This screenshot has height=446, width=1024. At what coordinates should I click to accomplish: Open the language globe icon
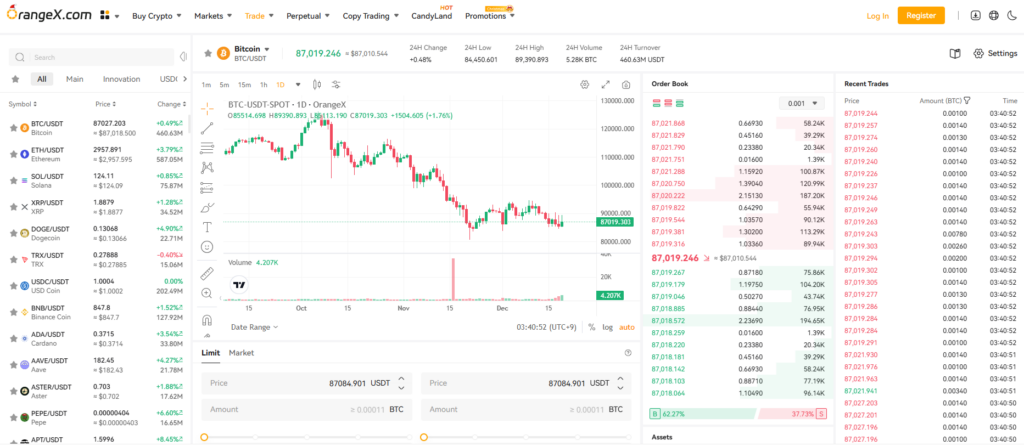(x=994, y=16)
